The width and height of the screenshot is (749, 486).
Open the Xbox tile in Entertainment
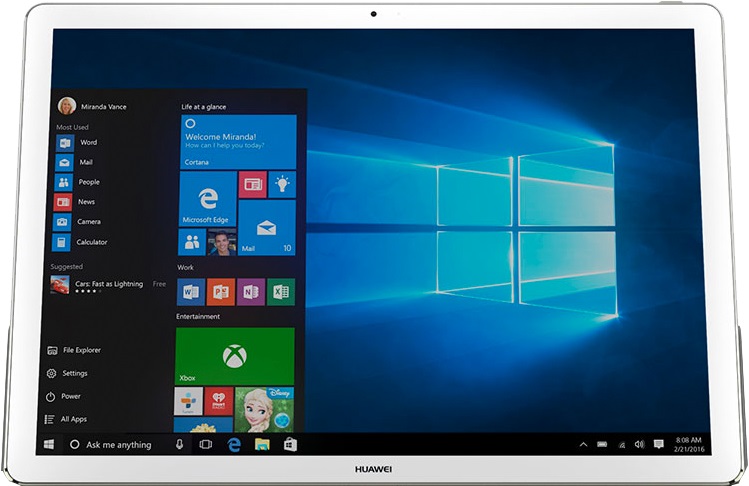[235, 355]
